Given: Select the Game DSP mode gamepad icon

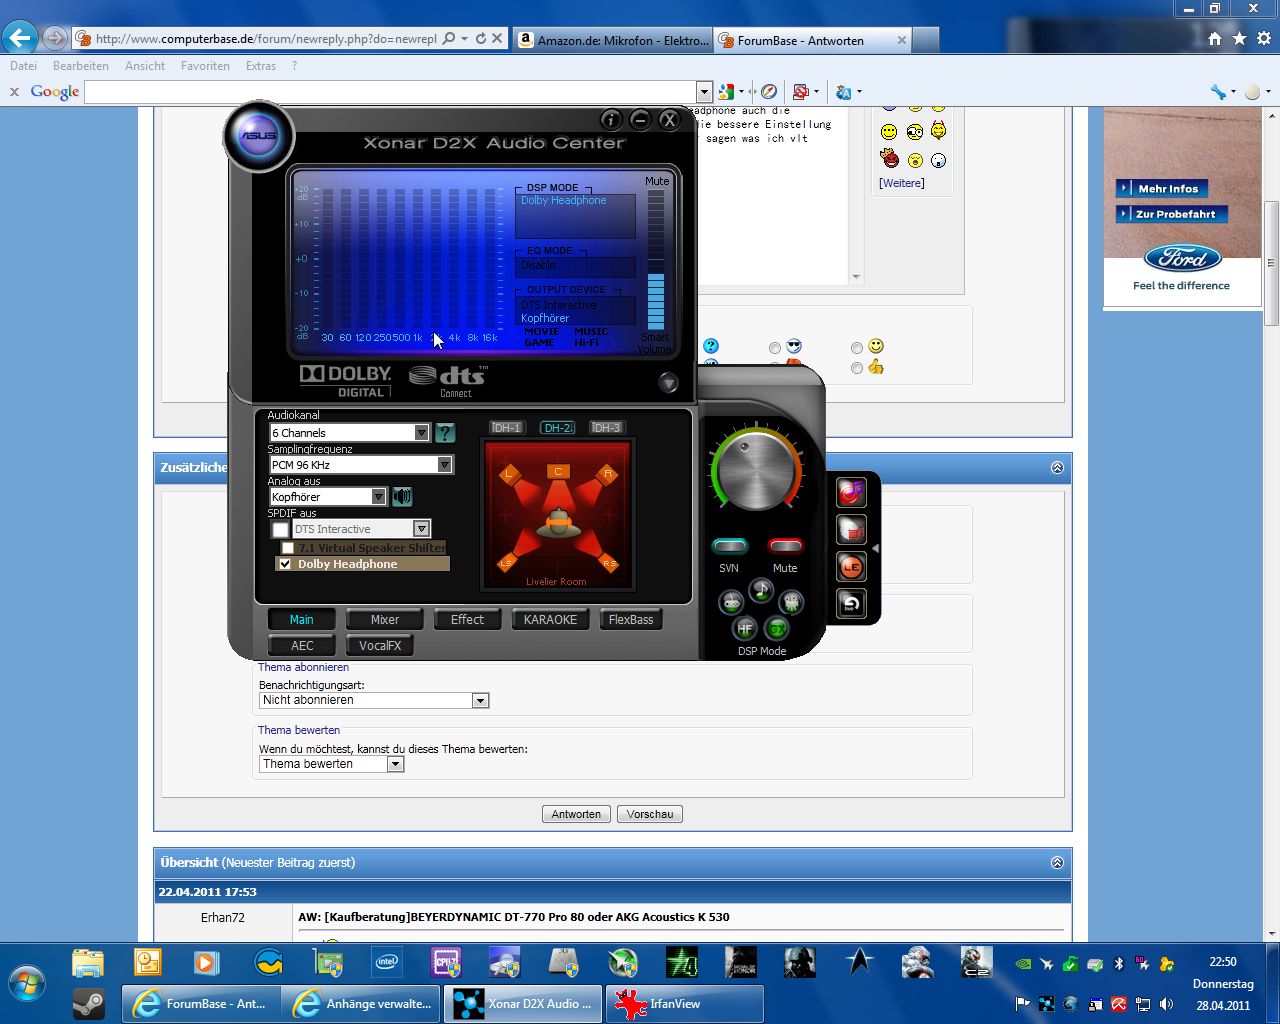Looking at the screenshot, I should click(732, 603).
